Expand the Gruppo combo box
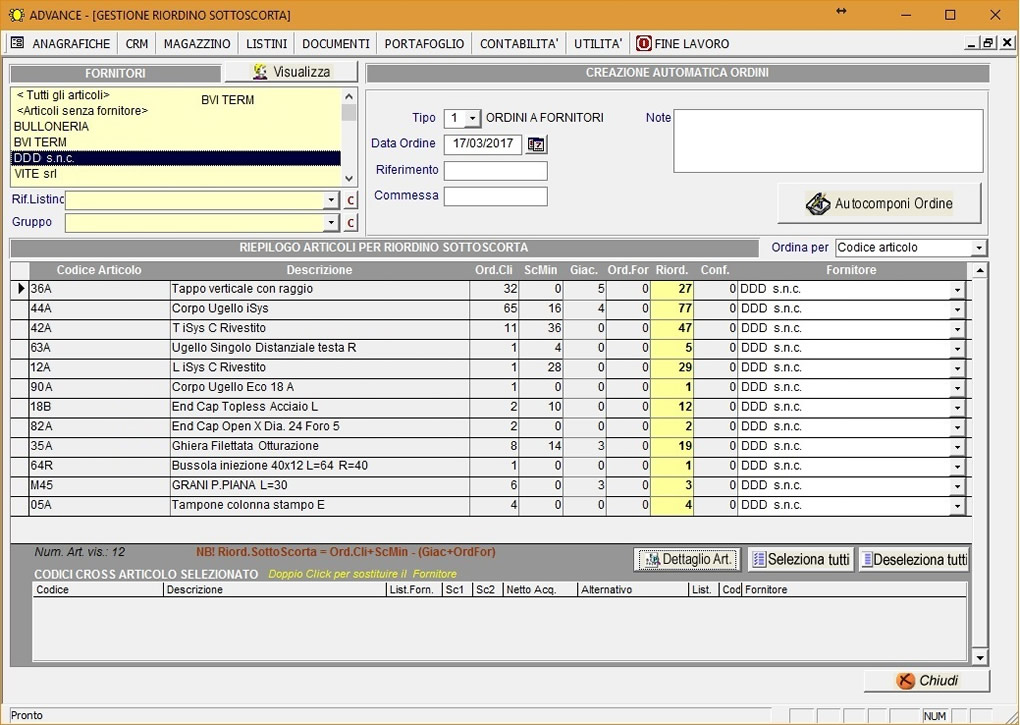Viewport: 1020px width, 725px height. point(331,223)
